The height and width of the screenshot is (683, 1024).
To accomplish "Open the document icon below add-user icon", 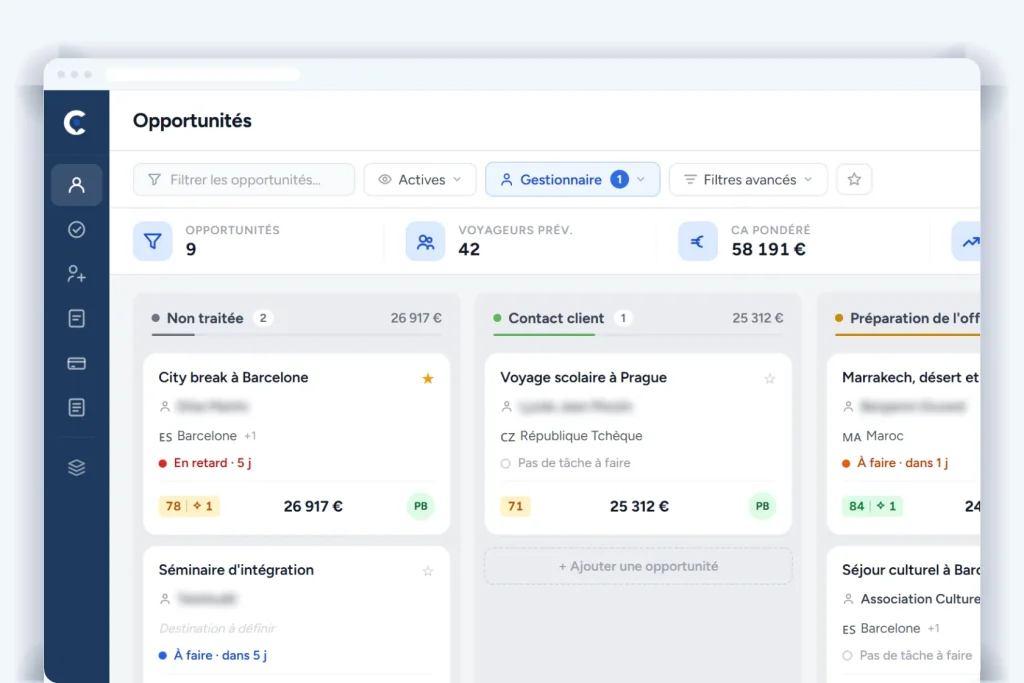I will tap(76, 319).
